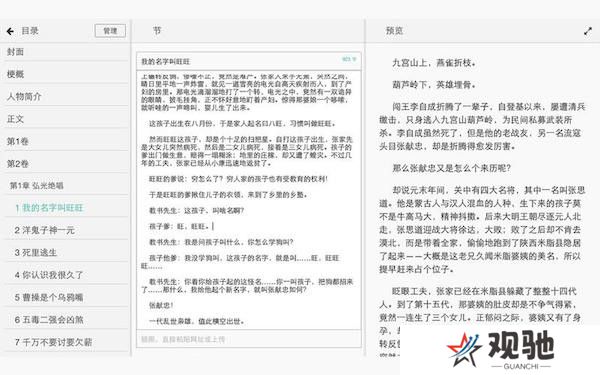
Task: Collapse 第2卷 in the catalog
Action: [x=67, y=163]
